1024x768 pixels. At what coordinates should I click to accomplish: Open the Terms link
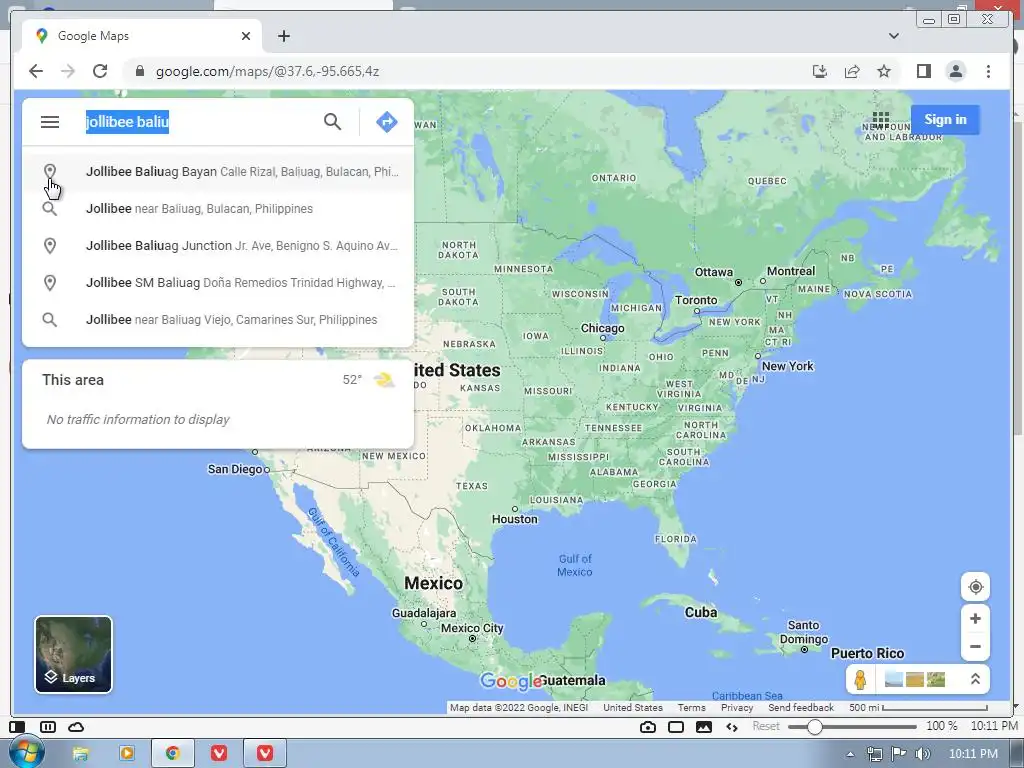pyautogui.click(x=691, y=708)
